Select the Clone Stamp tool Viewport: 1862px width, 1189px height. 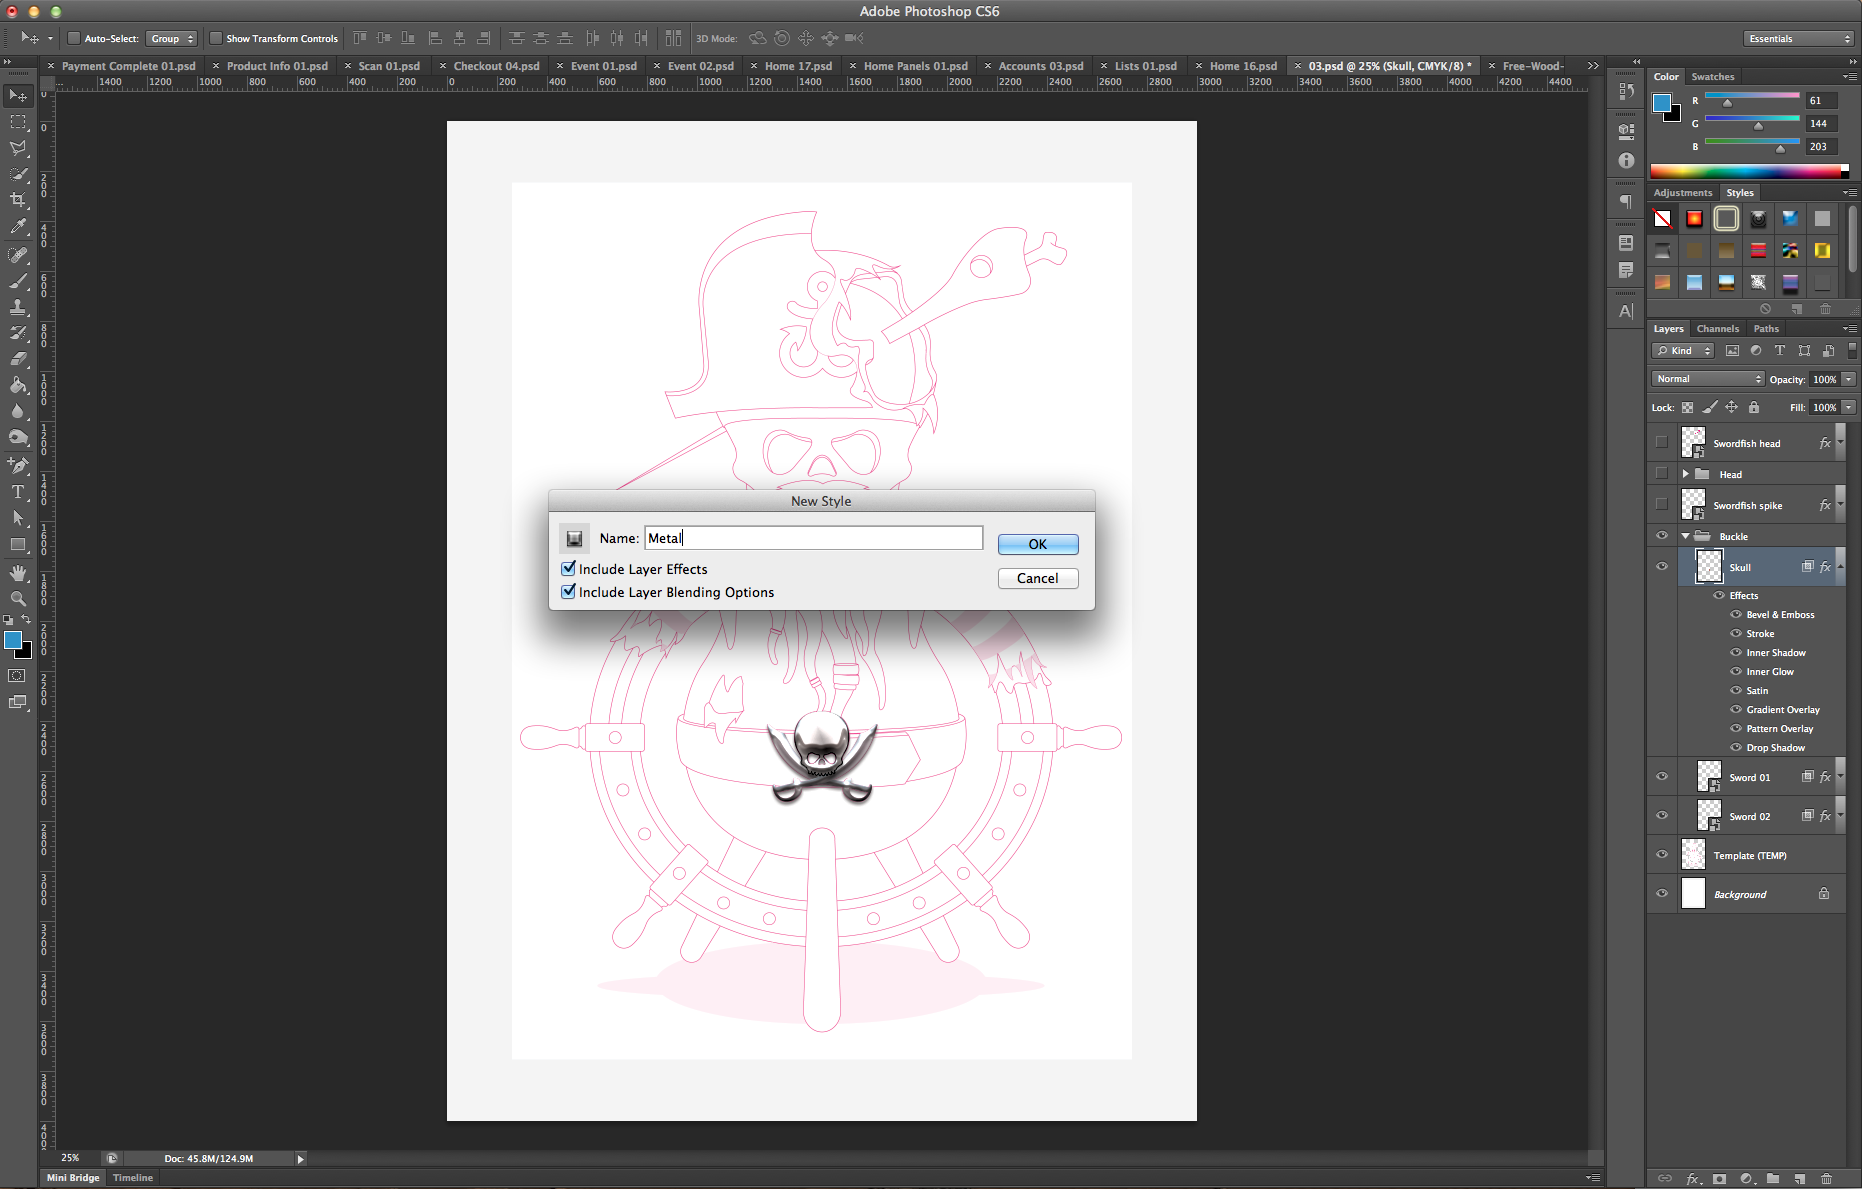tap(18, 306)
